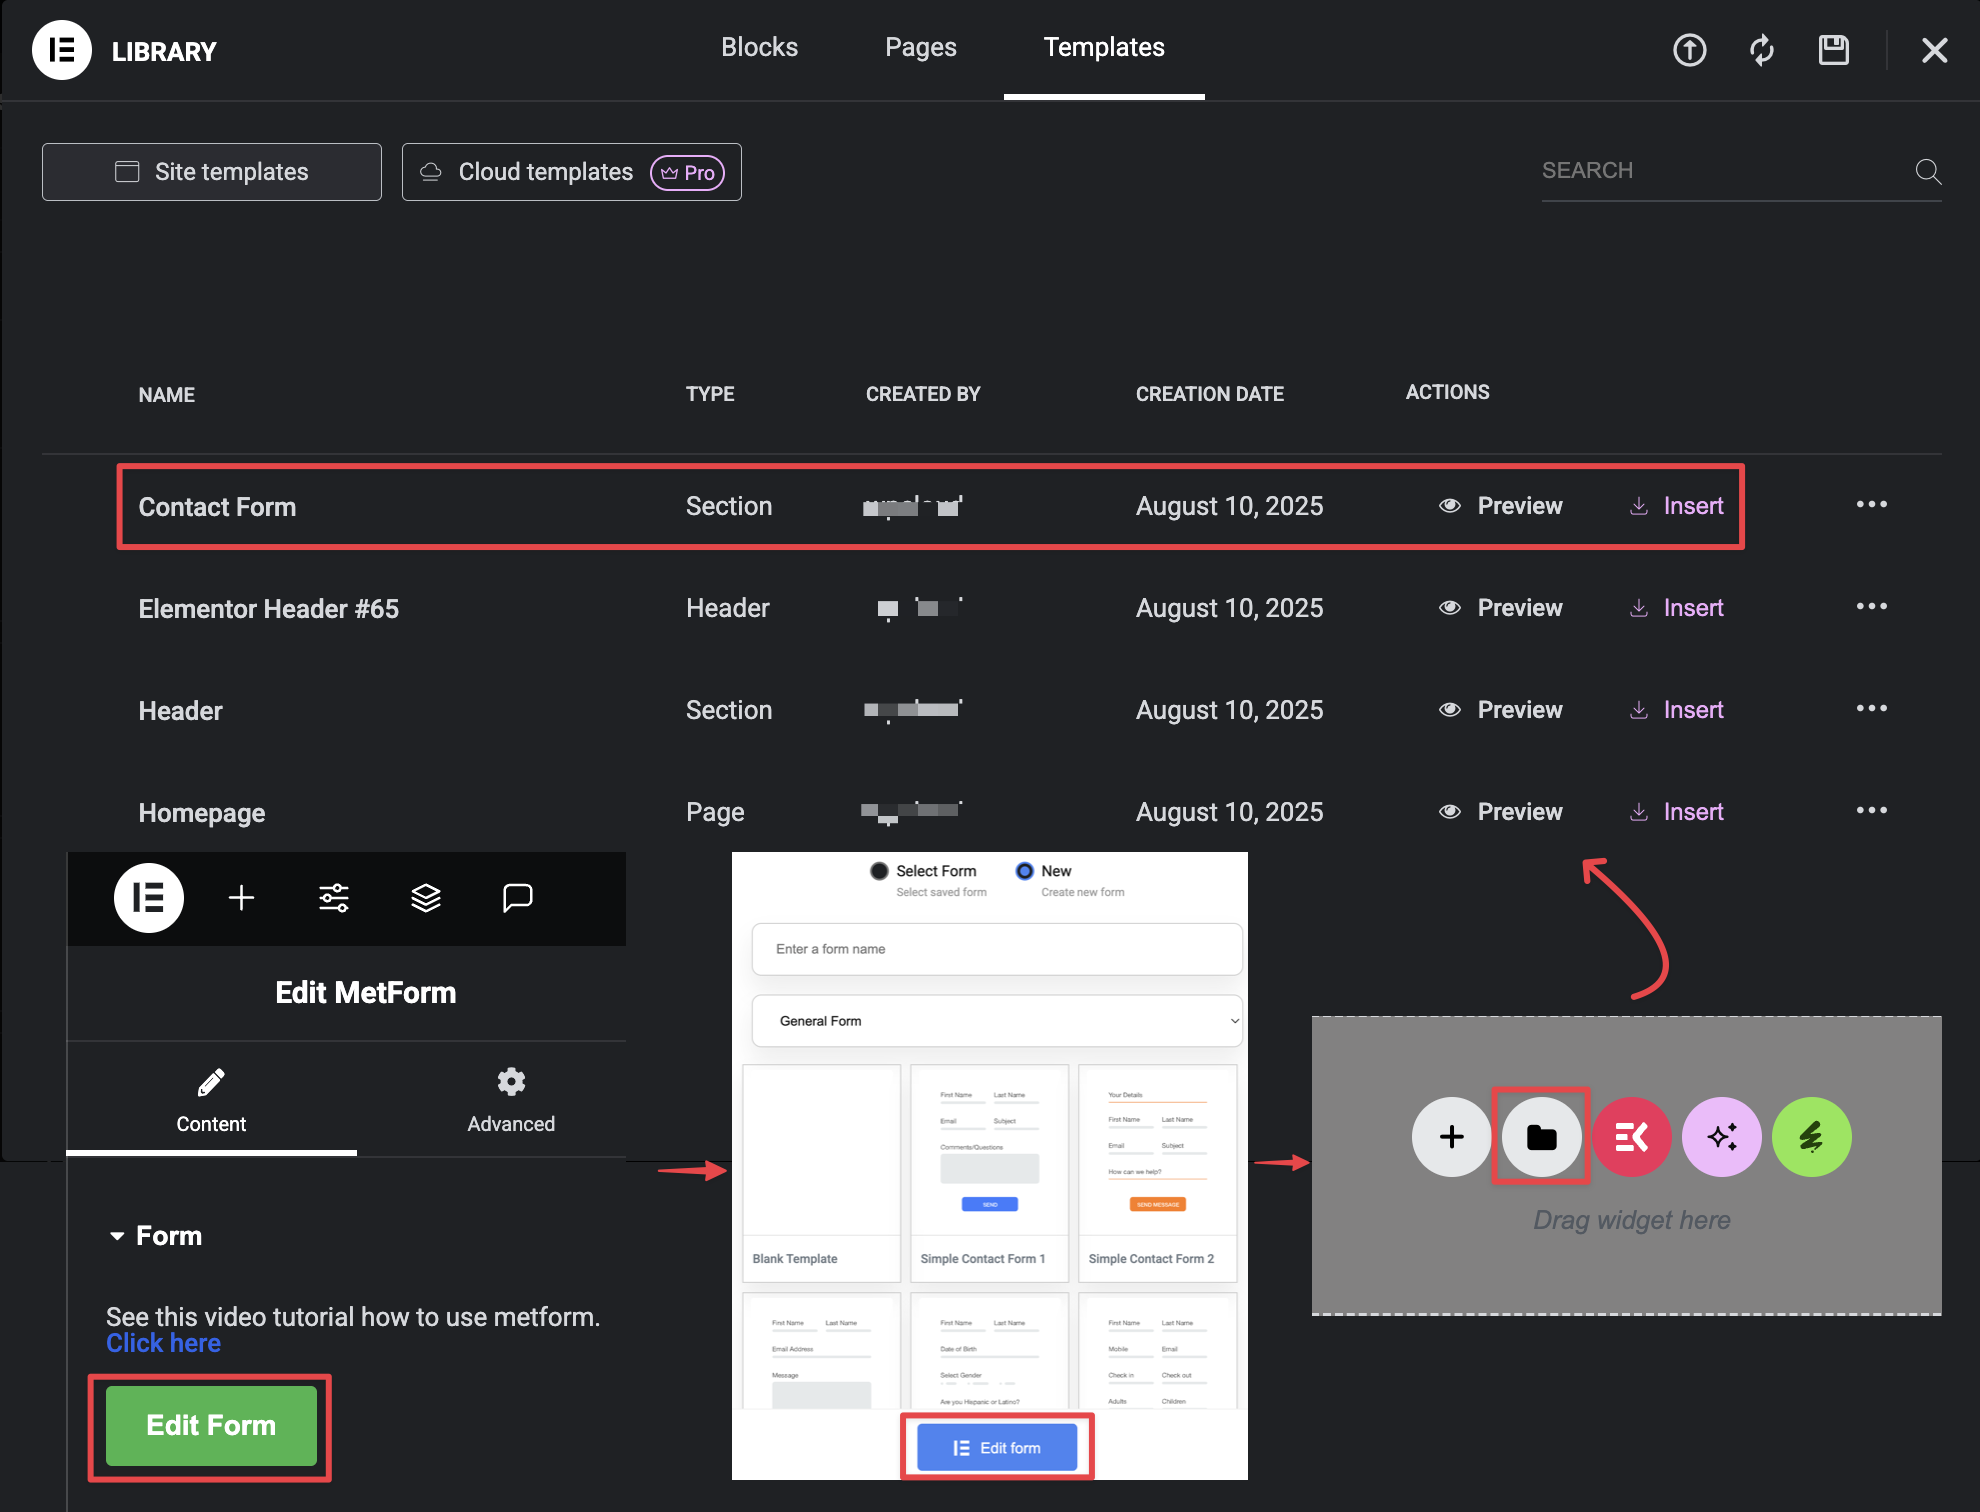Switch to the Blocks tab
The height and width of the screenshot is (1512, 1980).
[759, 47]
